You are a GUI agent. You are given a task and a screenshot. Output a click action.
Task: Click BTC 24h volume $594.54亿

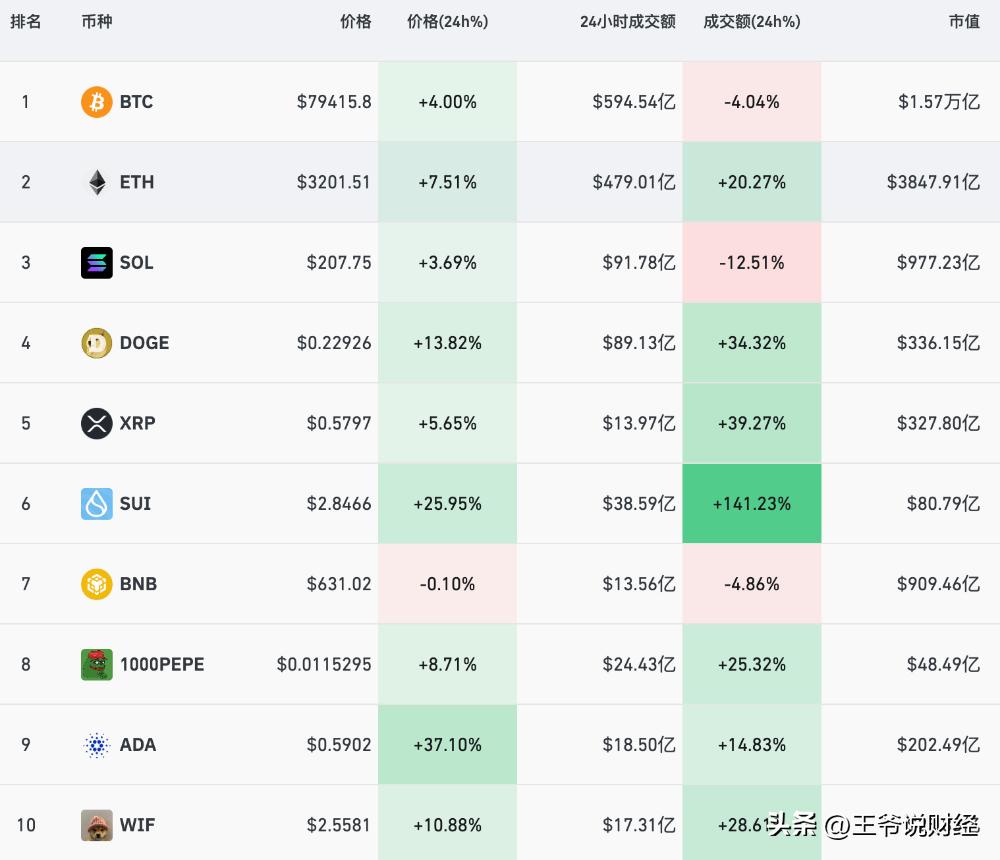[x=634, y=102]
